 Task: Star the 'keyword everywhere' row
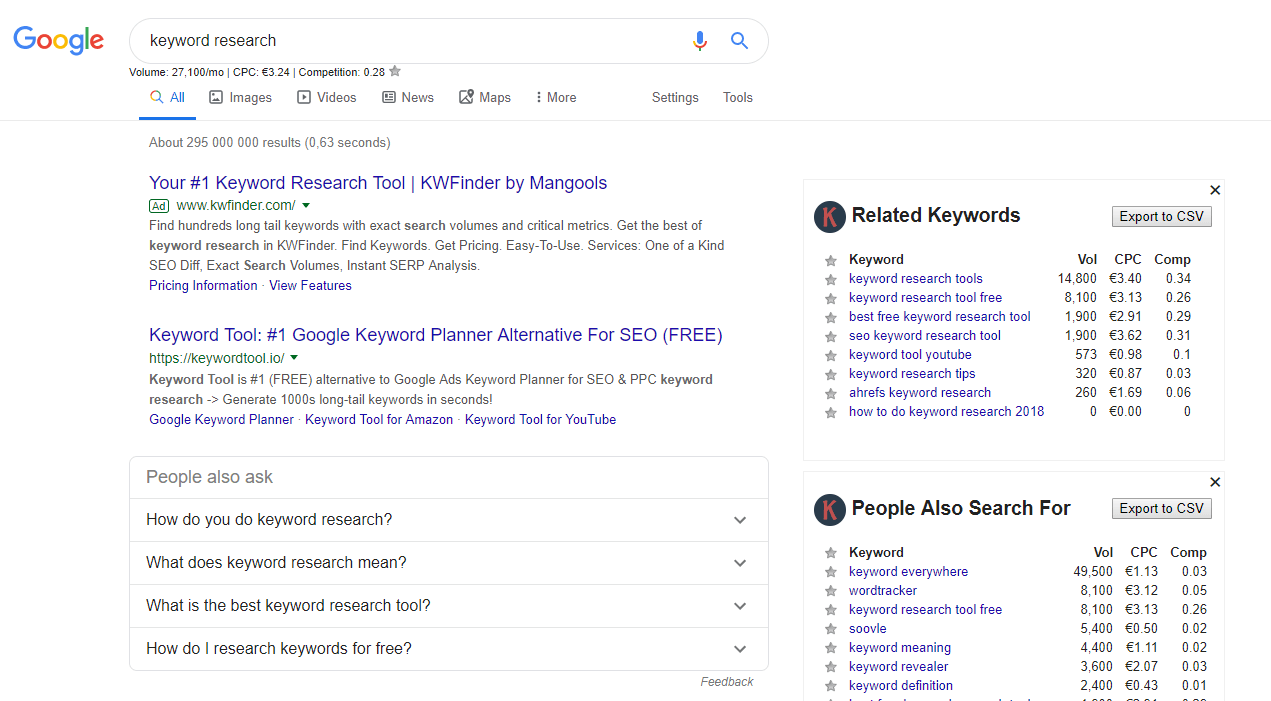(x=830, y=573)
